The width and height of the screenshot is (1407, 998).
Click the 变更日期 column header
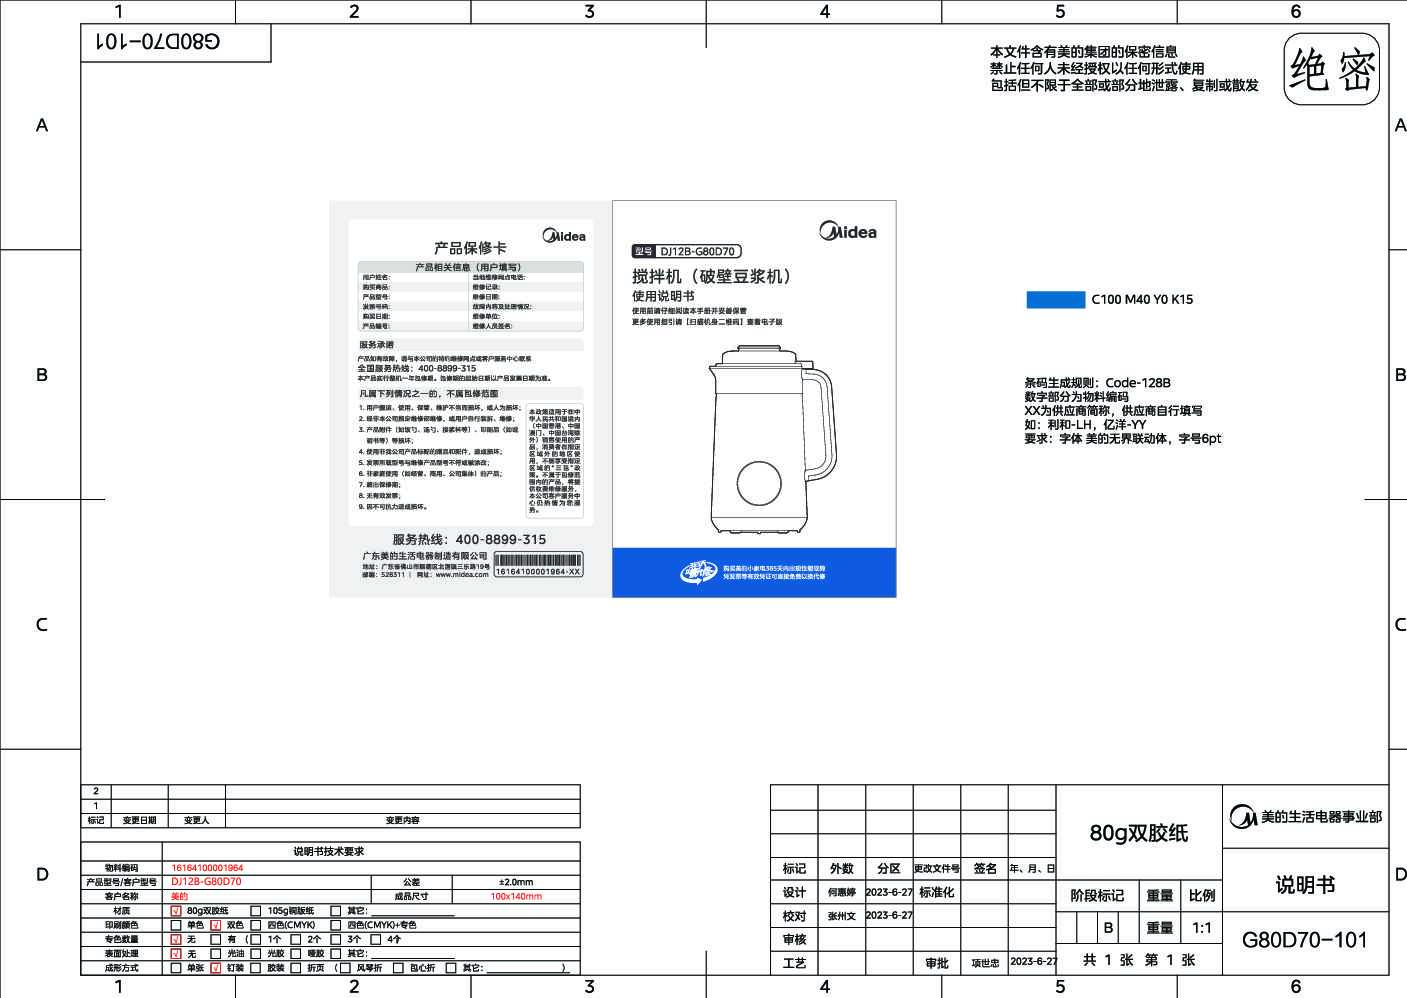click(139, 820)
